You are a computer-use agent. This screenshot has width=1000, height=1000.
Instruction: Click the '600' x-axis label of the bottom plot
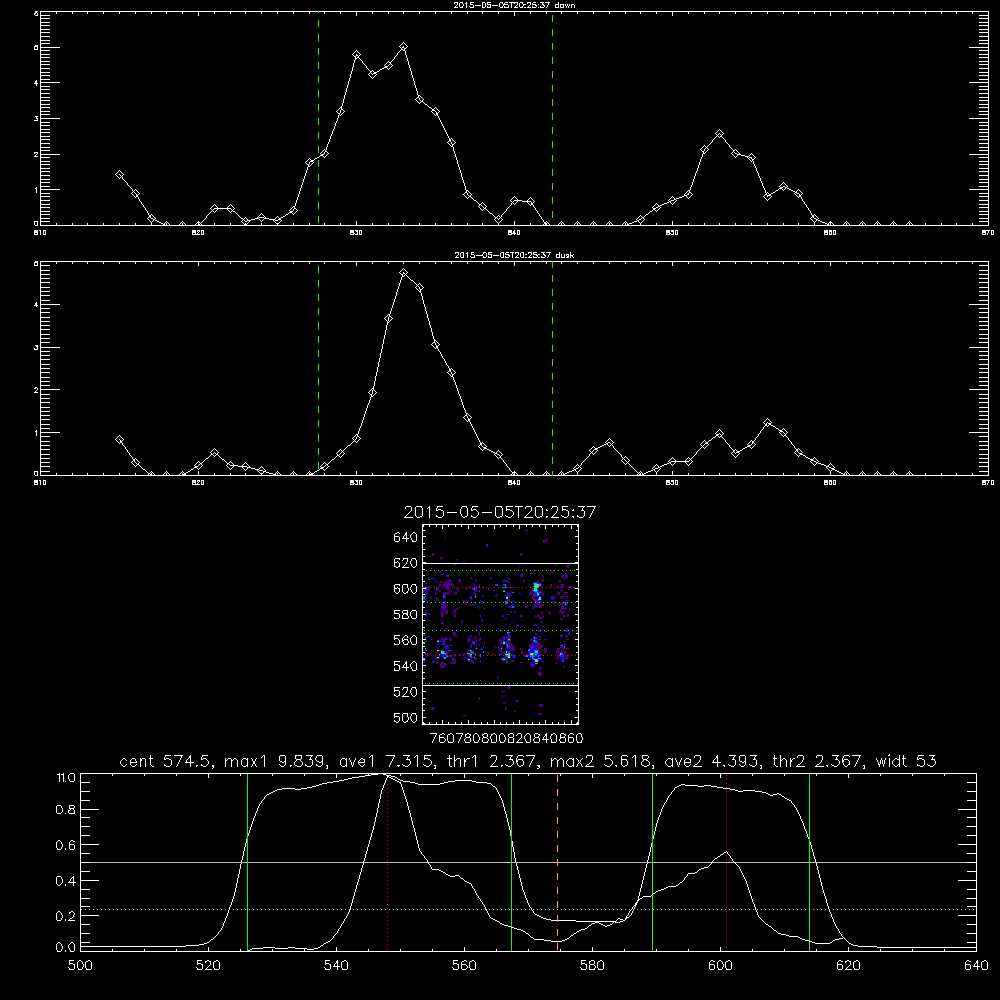pyautogui.click(x=720, y=966)
